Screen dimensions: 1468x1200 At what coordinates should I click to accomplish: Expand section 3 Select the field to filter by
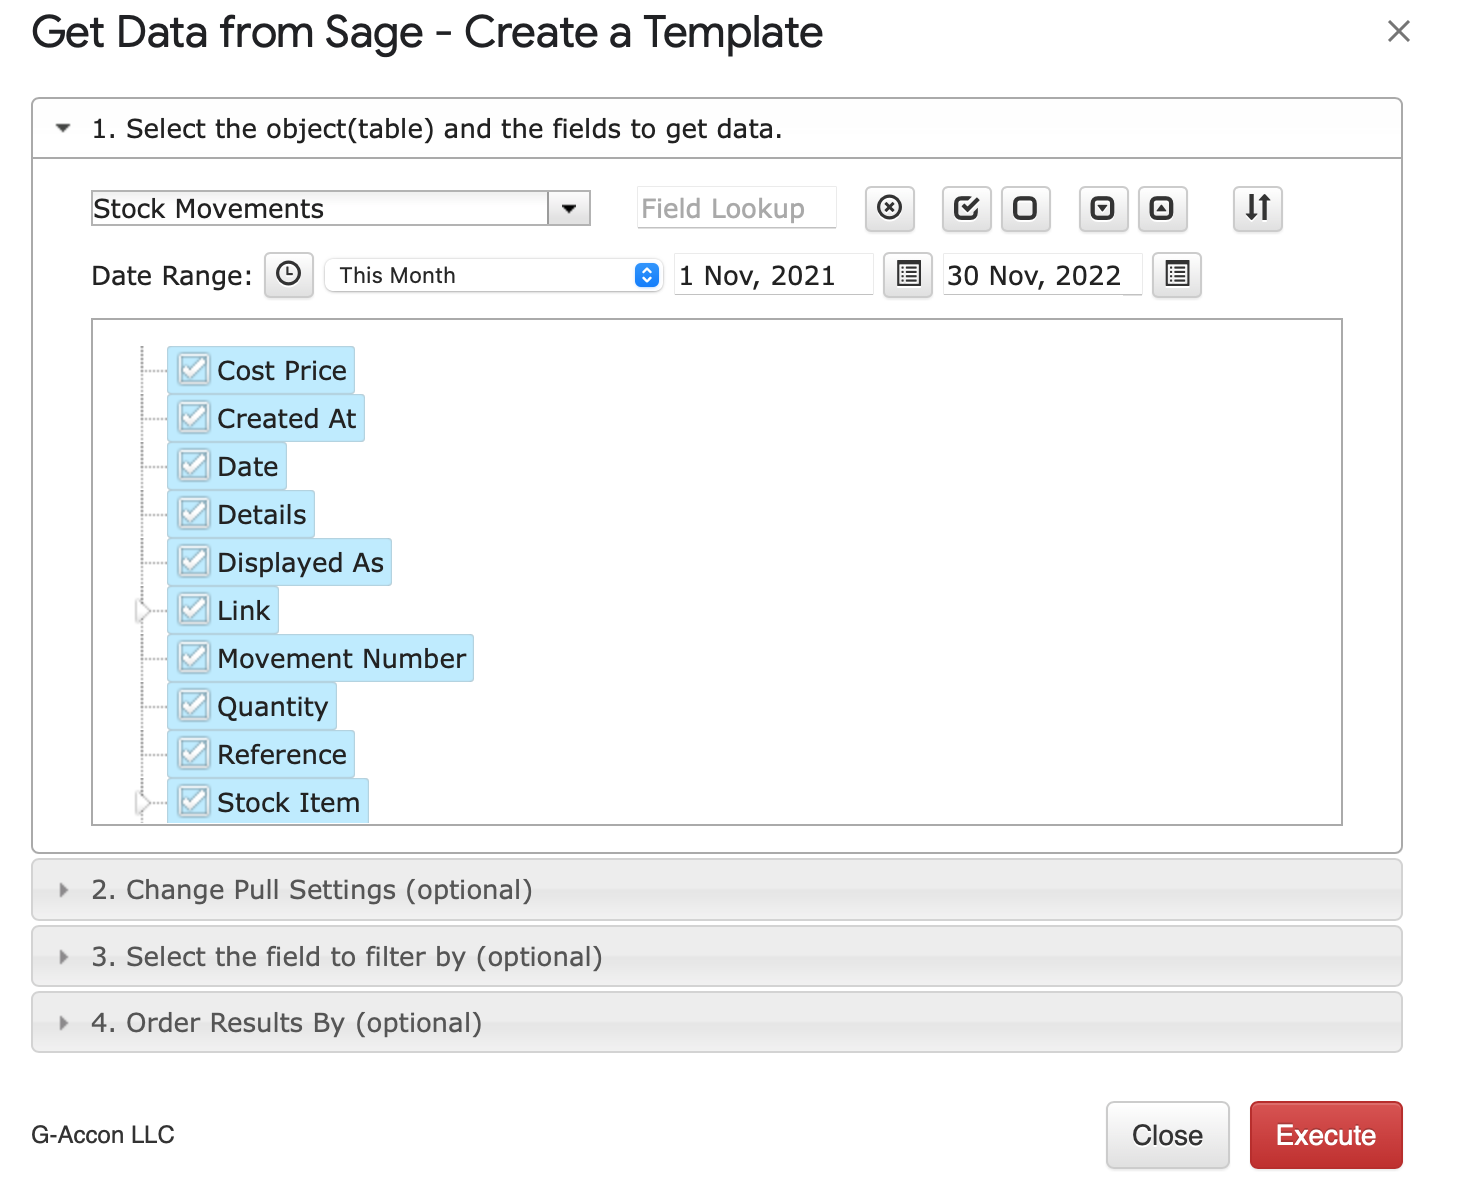717,957
